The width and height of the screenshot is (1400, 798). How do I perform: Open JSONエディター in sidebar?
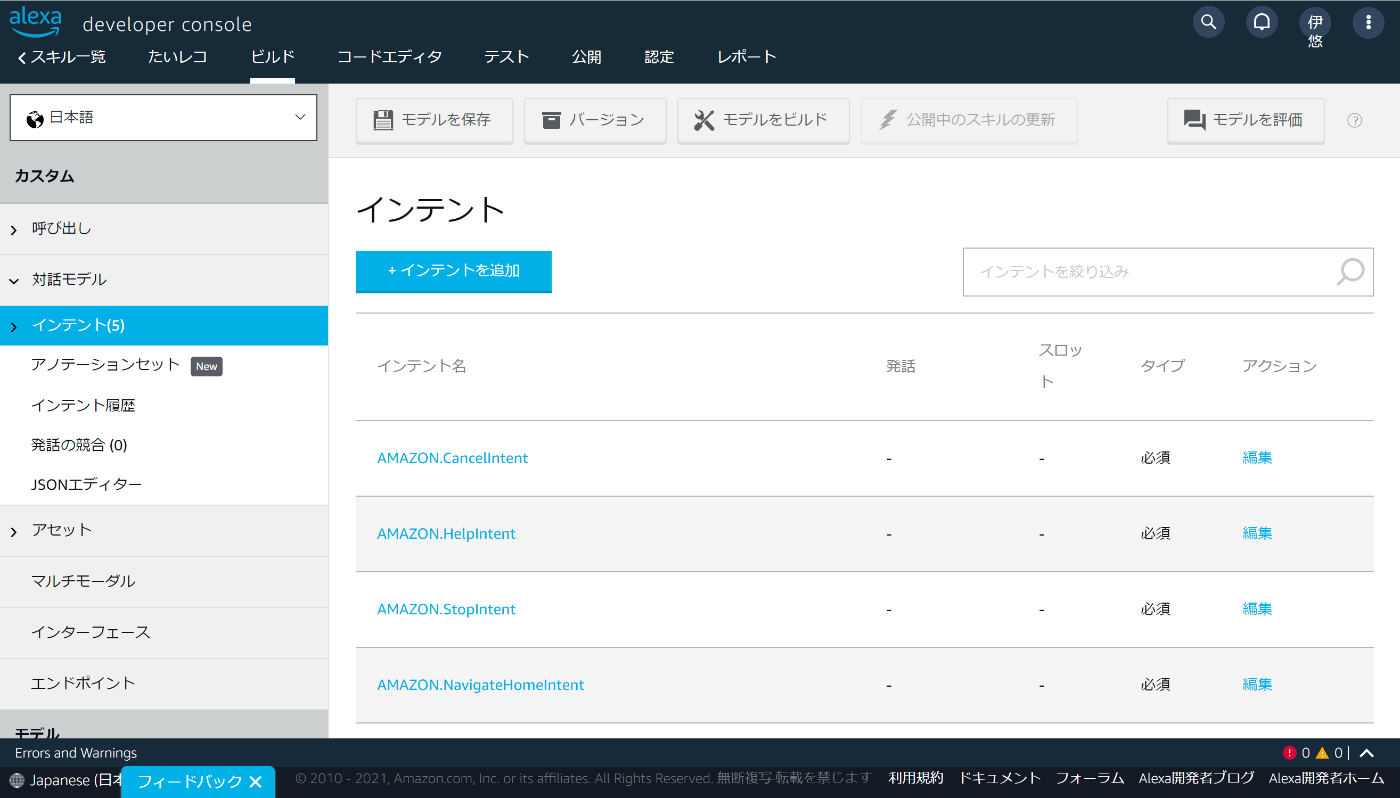pyautogui.click(x=87, y=485)
